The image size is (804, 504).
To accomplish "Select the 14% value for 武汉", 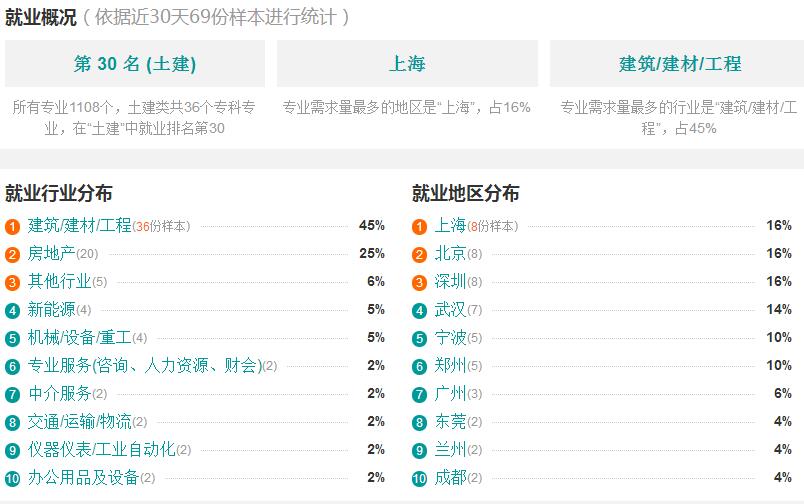I will pos(779,309).
